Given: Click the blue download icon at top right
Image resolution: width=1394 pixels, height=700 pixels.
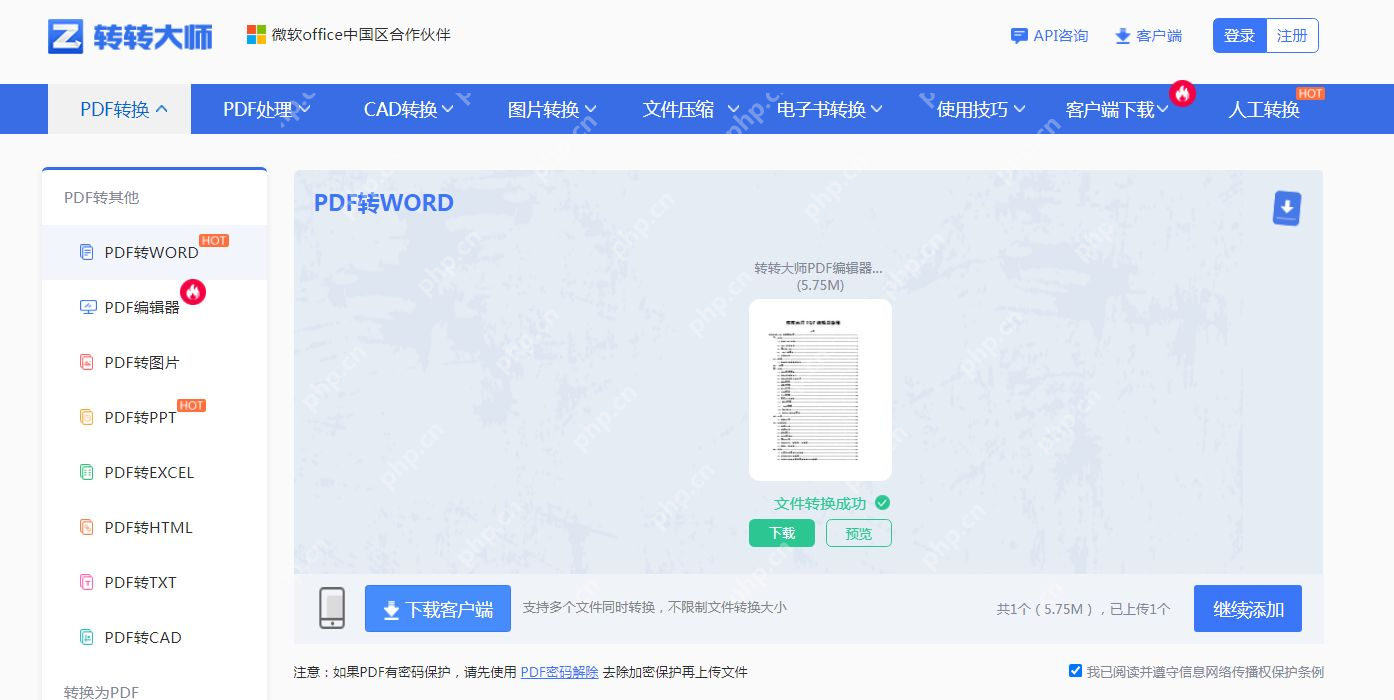Looking at the screenshot, I should tap(1286, 208).
